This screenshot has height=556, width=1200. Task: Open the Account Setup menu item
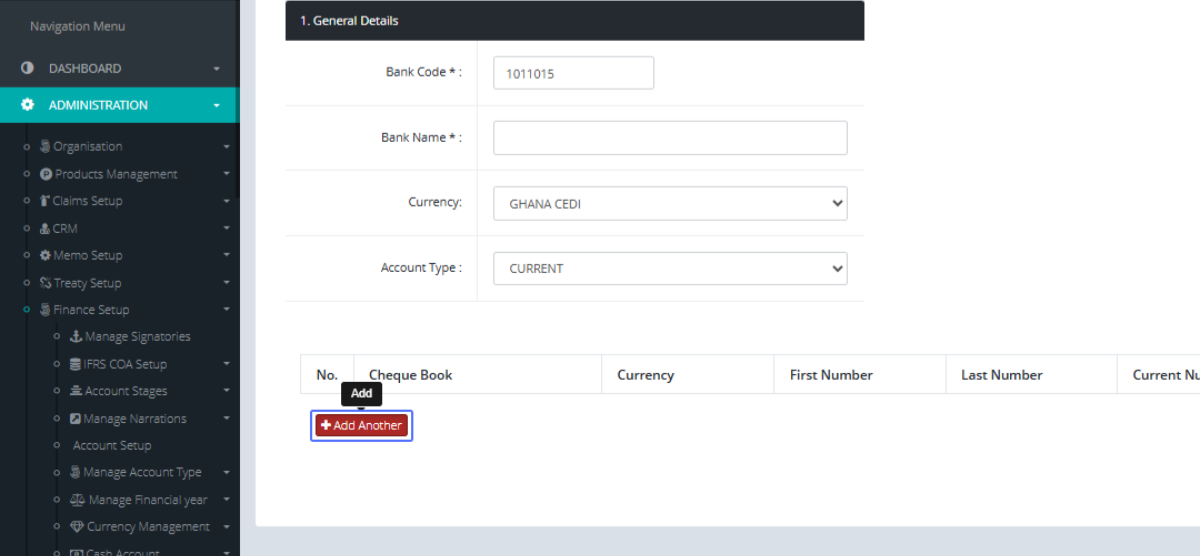pyautogui.click(x=112, y=446)
